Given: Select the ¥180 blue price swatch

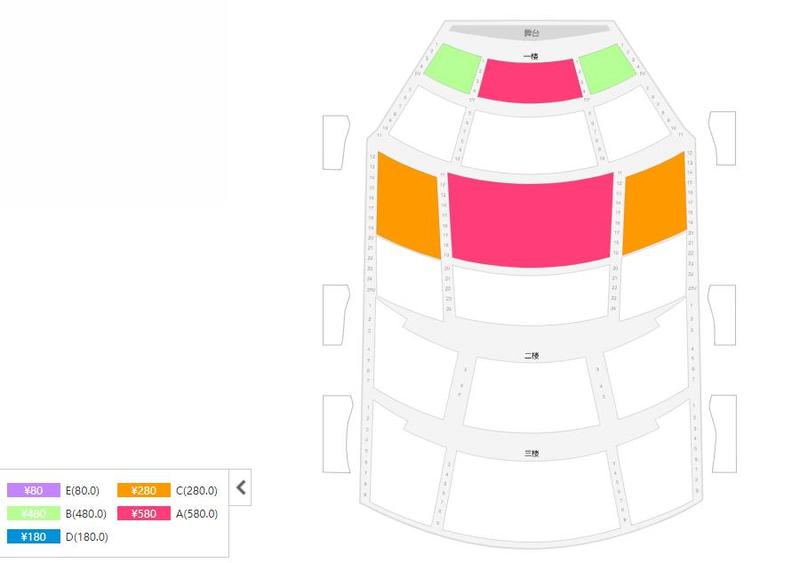Looking at the screenshot, I should (34, 537).
